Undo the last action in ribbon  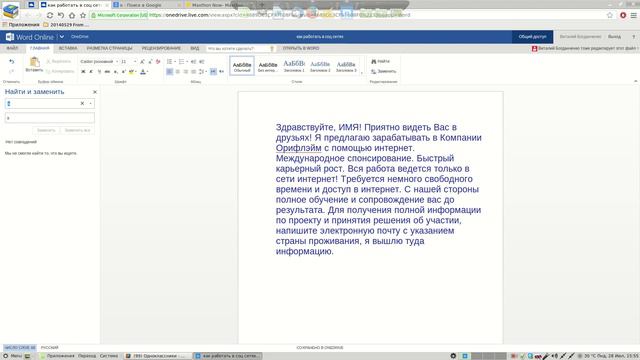click(x=11, y=62)
